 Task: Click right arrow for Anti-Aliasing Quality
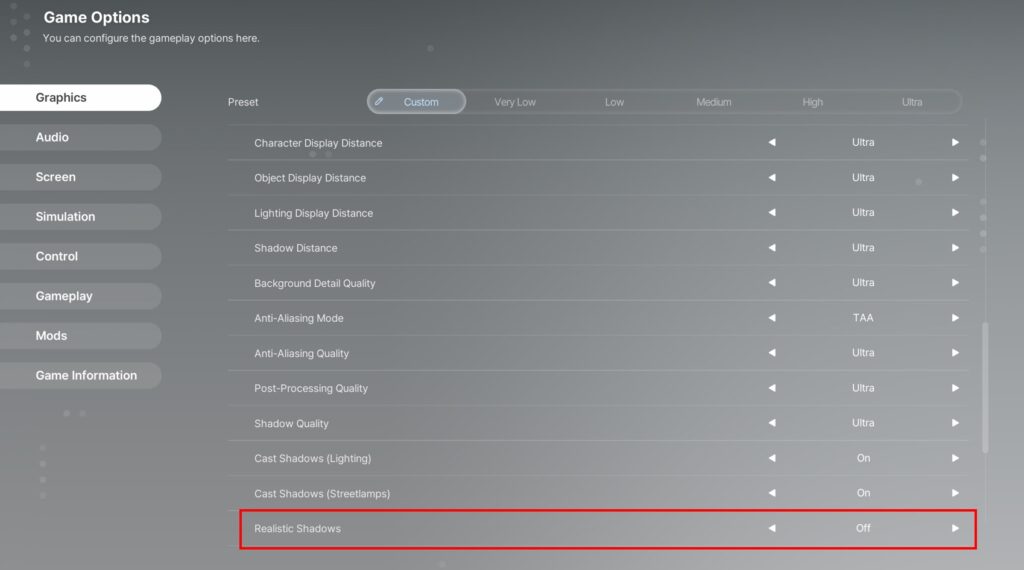point(955,353)
